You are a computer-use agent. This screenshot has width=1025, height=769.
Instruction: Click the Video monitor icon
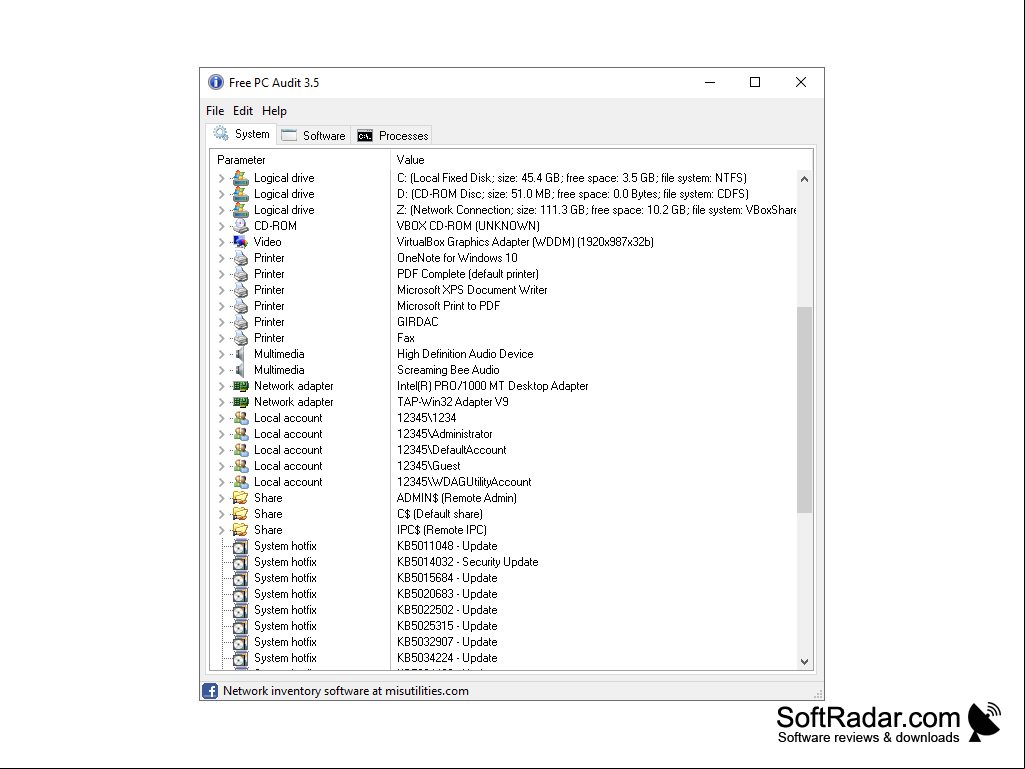point(241,242)
